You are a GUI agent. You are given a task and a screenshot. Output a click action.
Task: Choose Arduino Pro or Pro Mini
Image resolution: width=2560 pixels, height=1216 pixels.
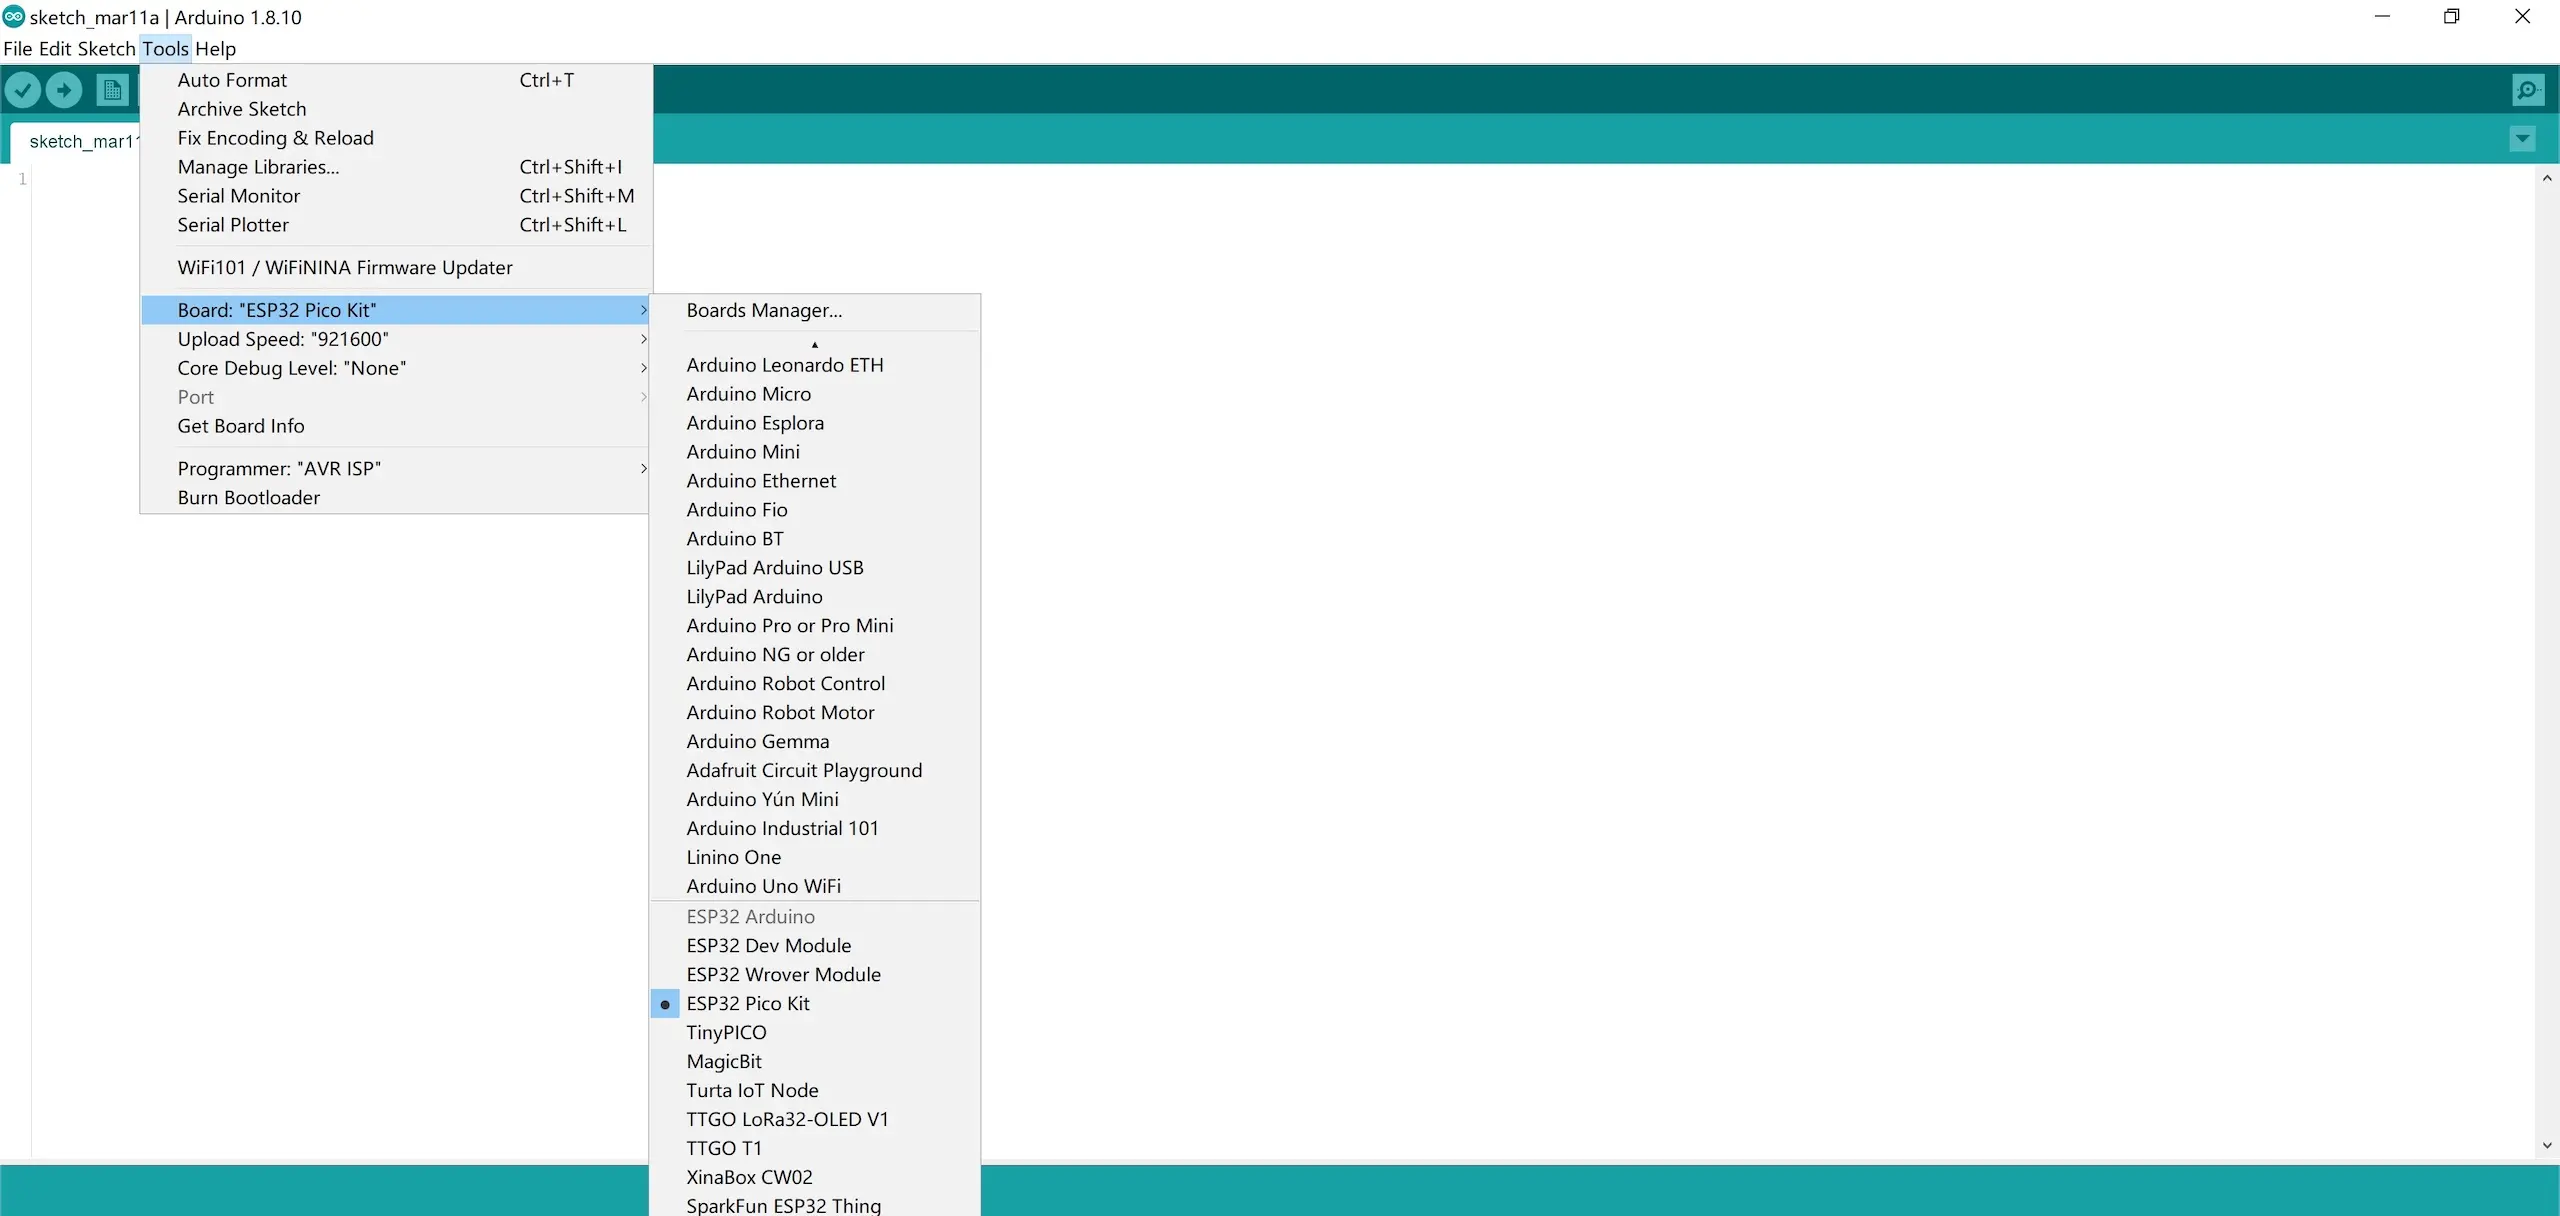pos(815,626)
